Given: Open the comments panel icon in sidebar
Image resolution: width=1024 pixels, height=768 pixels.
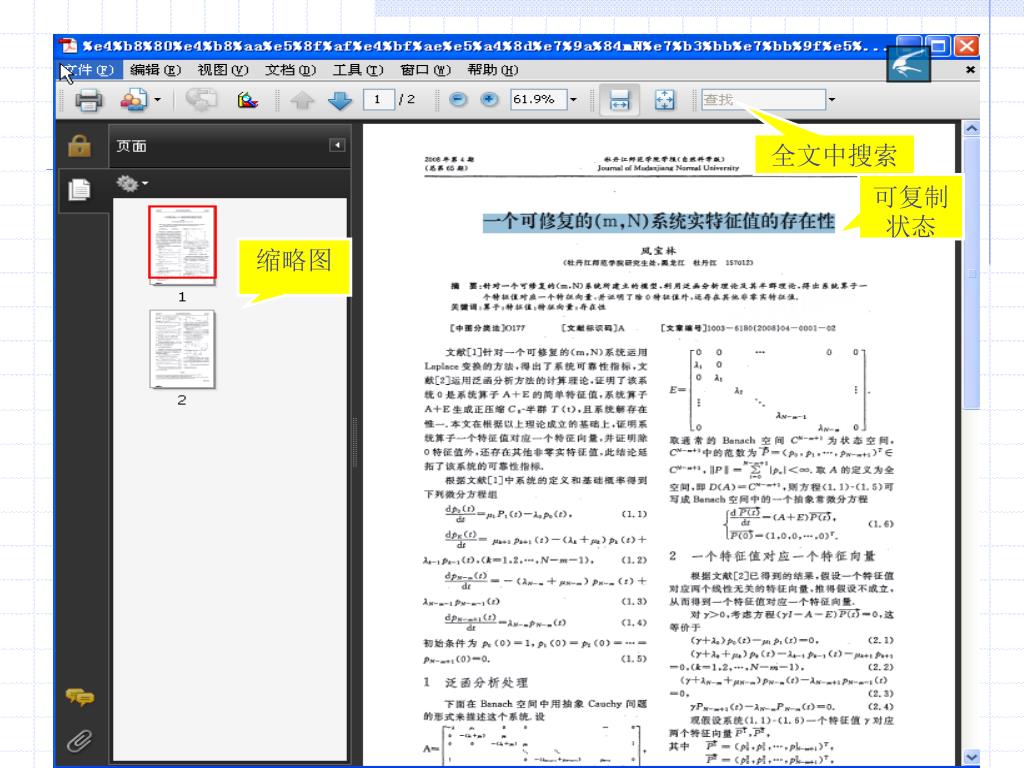Looking at the screenshot, I should pyautogui.click(x=80, y=697).
